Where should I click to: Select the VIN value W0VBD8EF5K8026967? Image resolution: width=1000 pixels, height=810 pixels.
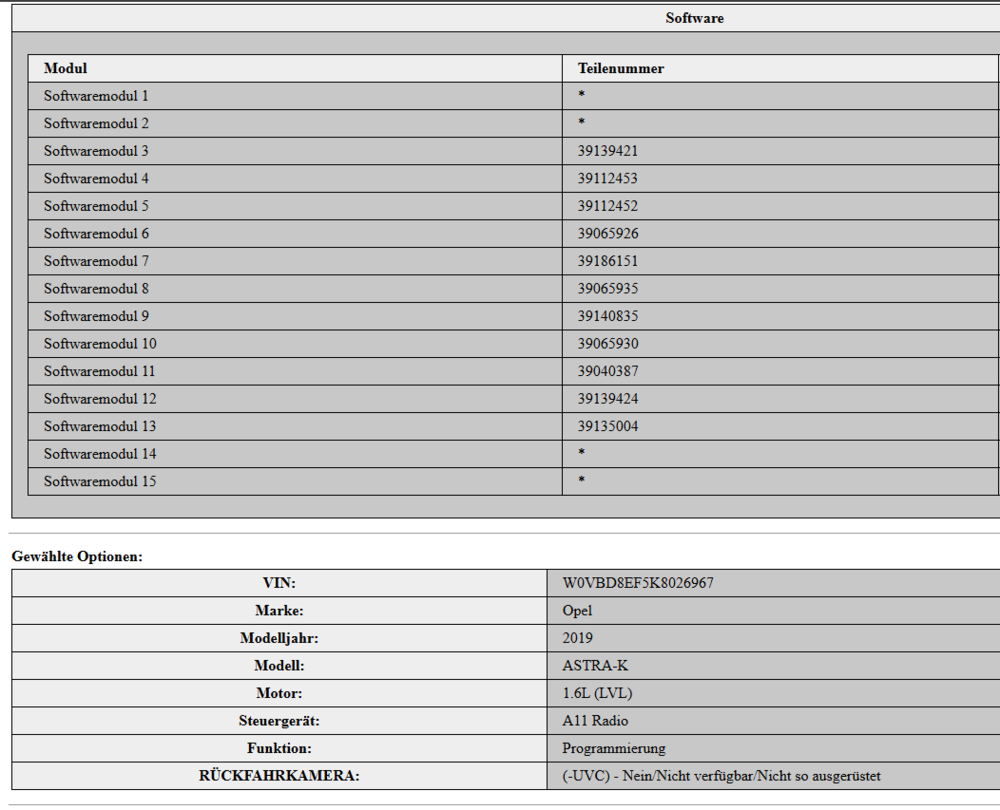pos(638,583)
